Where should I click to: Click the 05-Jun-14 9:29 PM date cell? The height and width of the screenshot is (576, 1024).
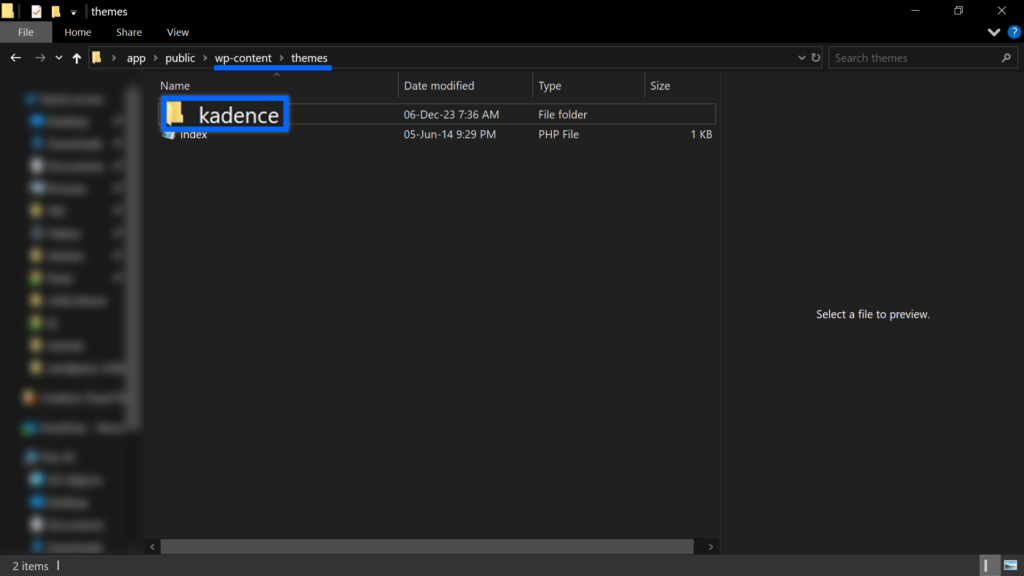(449, 134)
